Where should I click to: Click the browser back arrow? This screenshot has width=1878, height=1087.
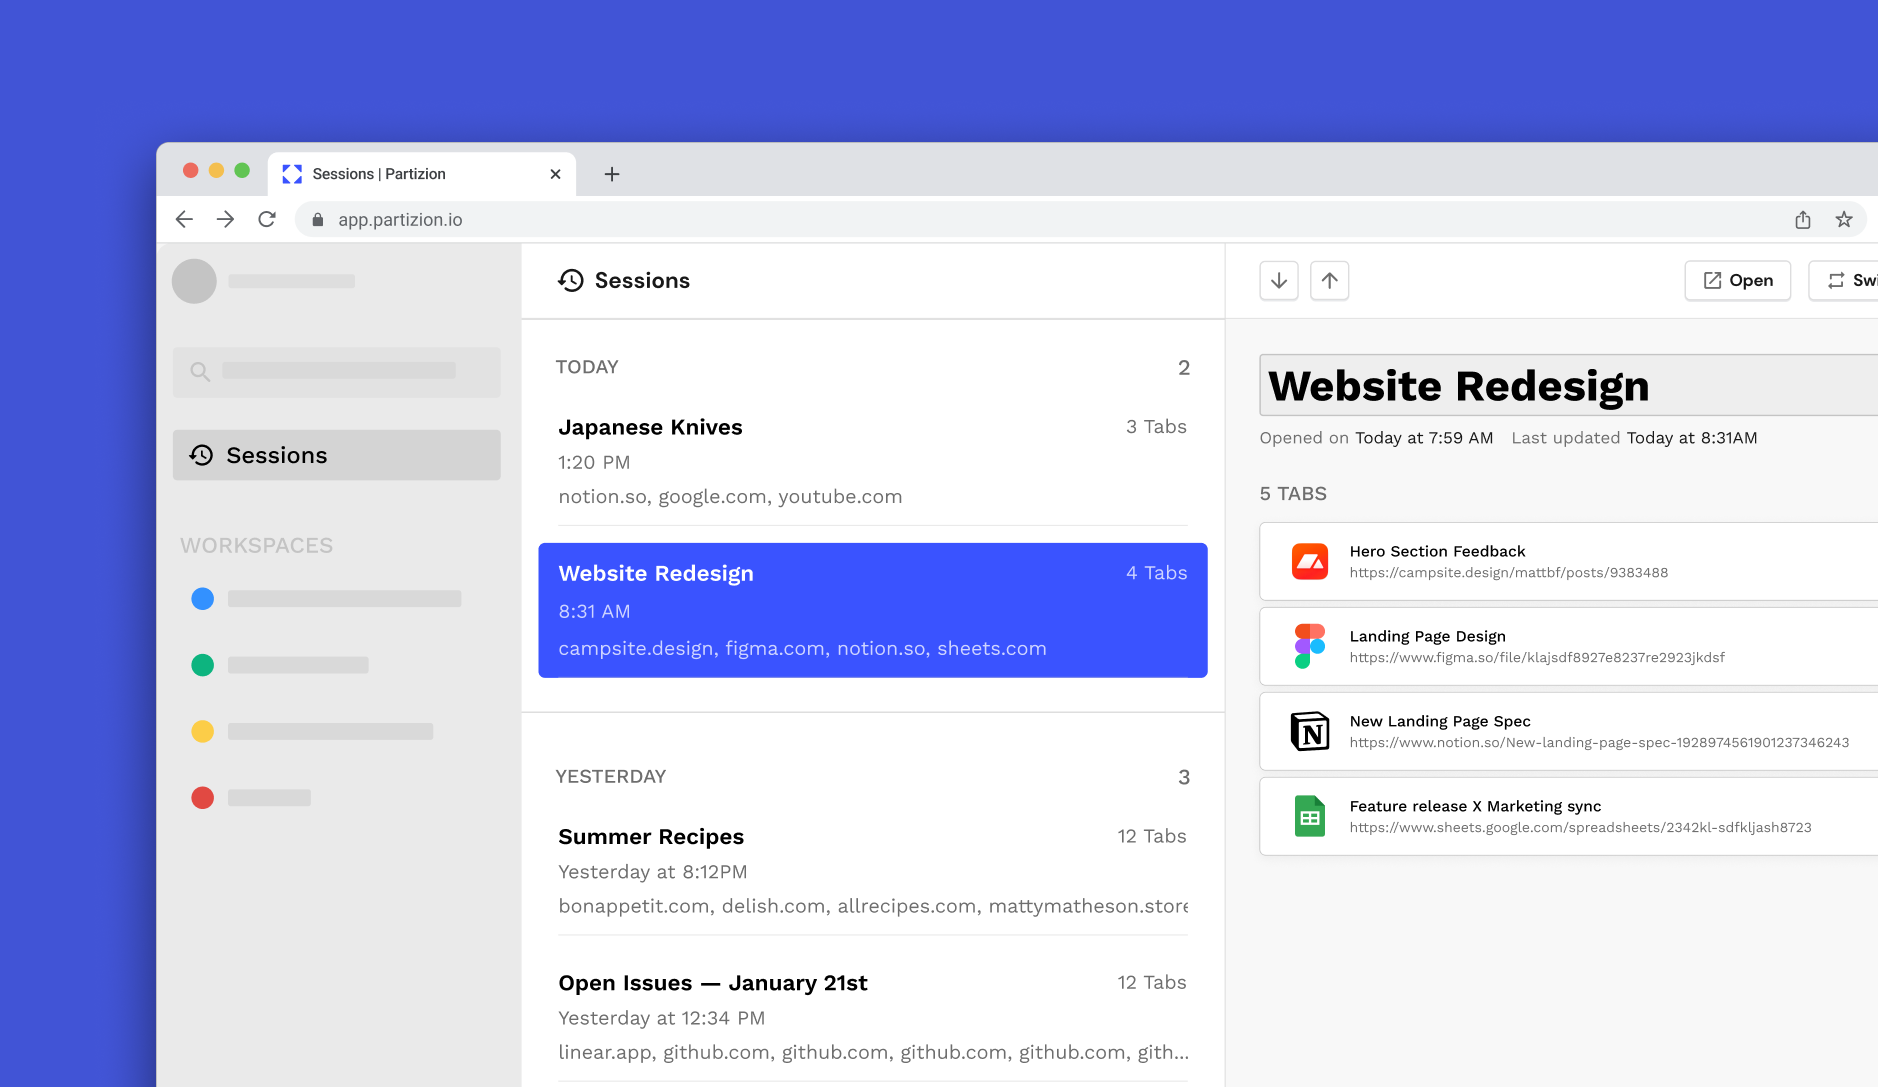coord(185,218)
